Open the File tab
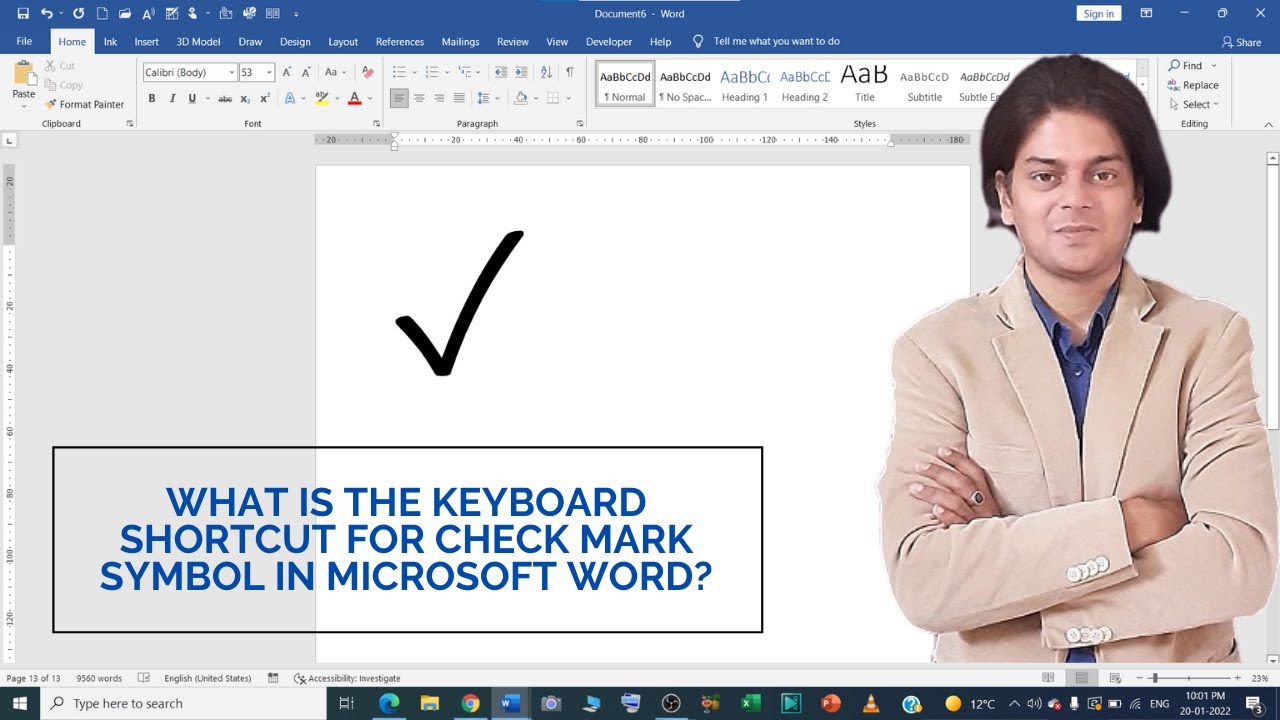 tap(24, 42)
